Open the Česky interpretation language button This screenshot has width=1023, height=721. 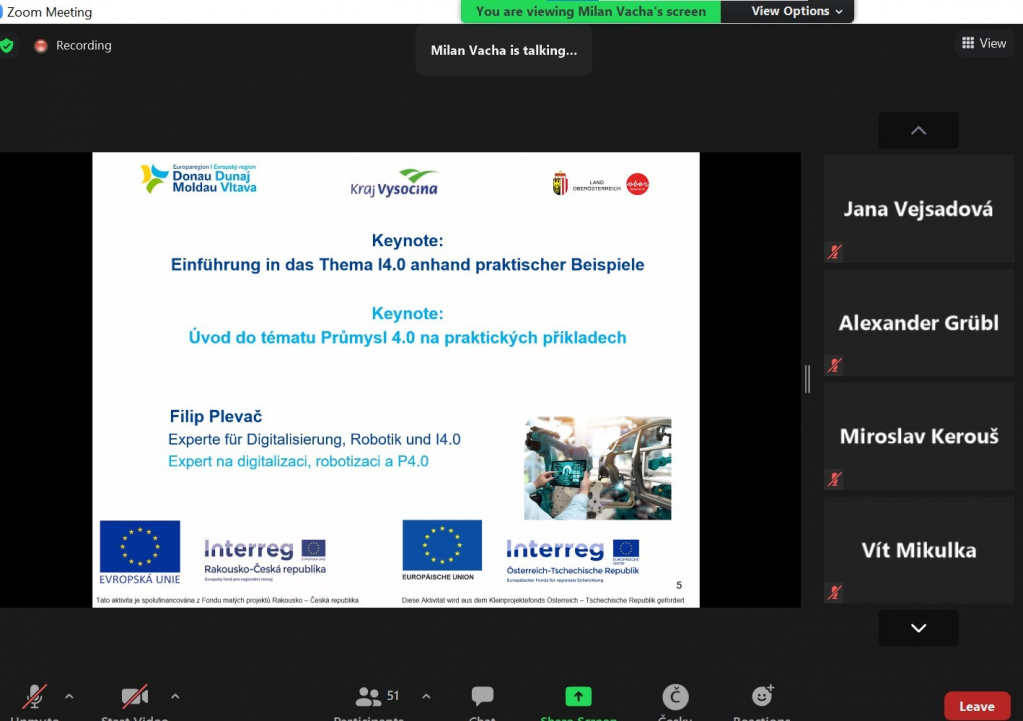click(x=675, y=702)
